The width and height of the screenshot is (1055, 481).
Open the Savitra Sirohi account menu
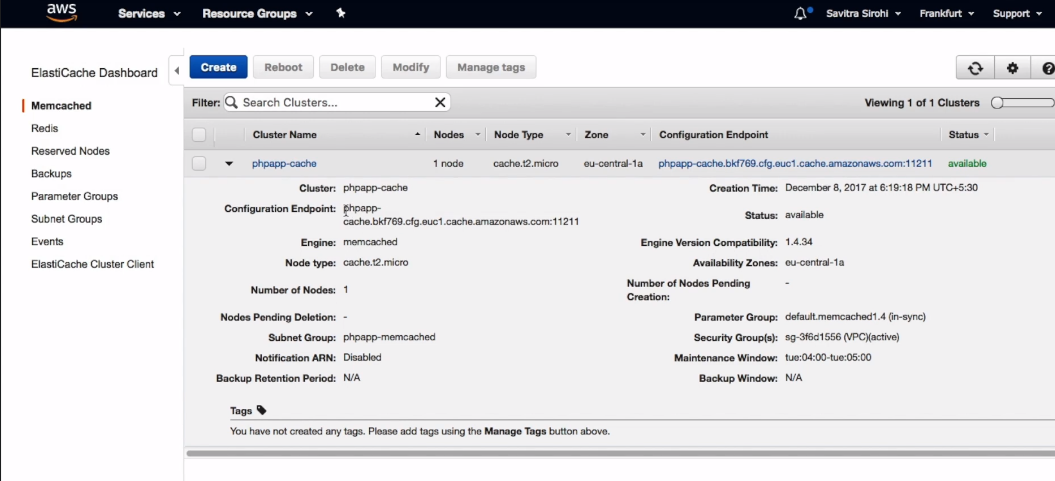click(x=863, y=13)
